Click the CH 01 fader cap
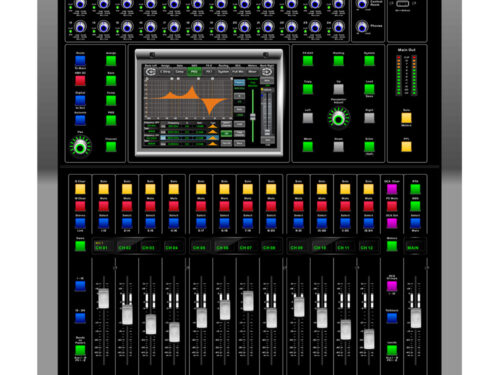 tap(104, 298)
